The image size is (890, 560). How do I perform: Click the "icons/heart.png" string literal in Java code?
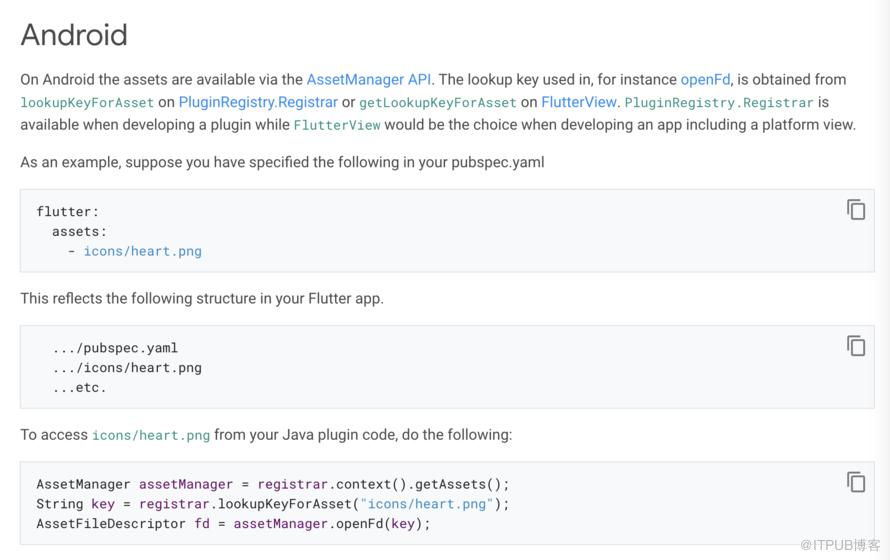coord(427,504)
